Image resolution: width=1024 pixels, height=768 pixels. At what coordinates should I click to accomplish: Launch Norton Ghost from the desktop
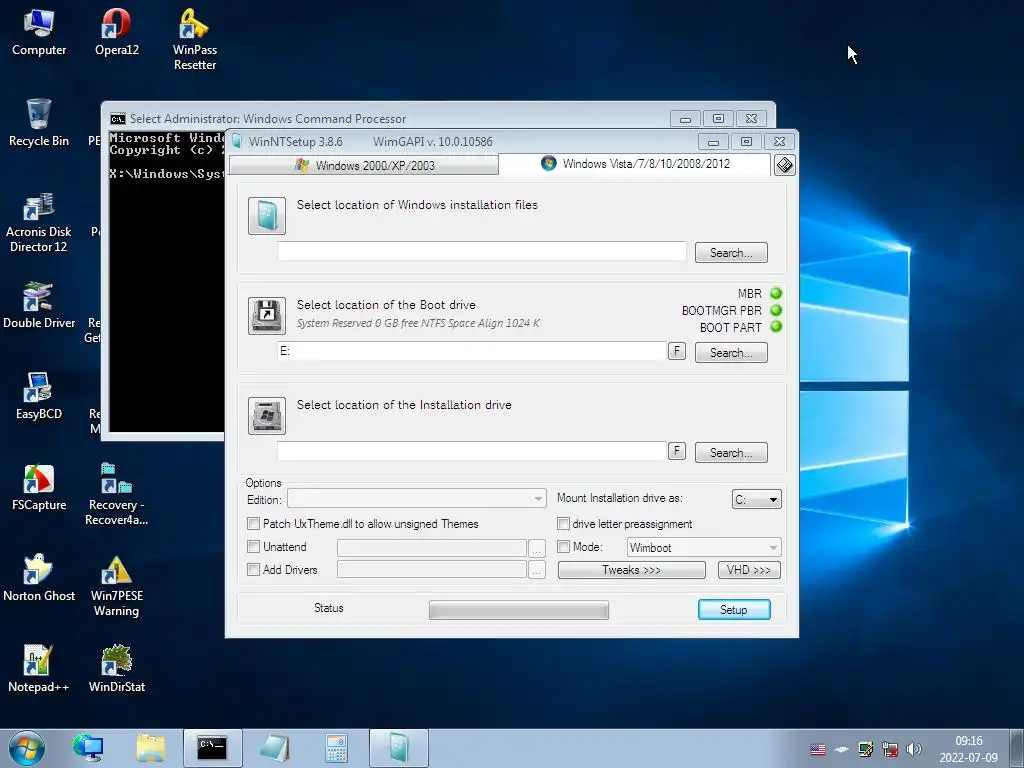pos(39,578)
